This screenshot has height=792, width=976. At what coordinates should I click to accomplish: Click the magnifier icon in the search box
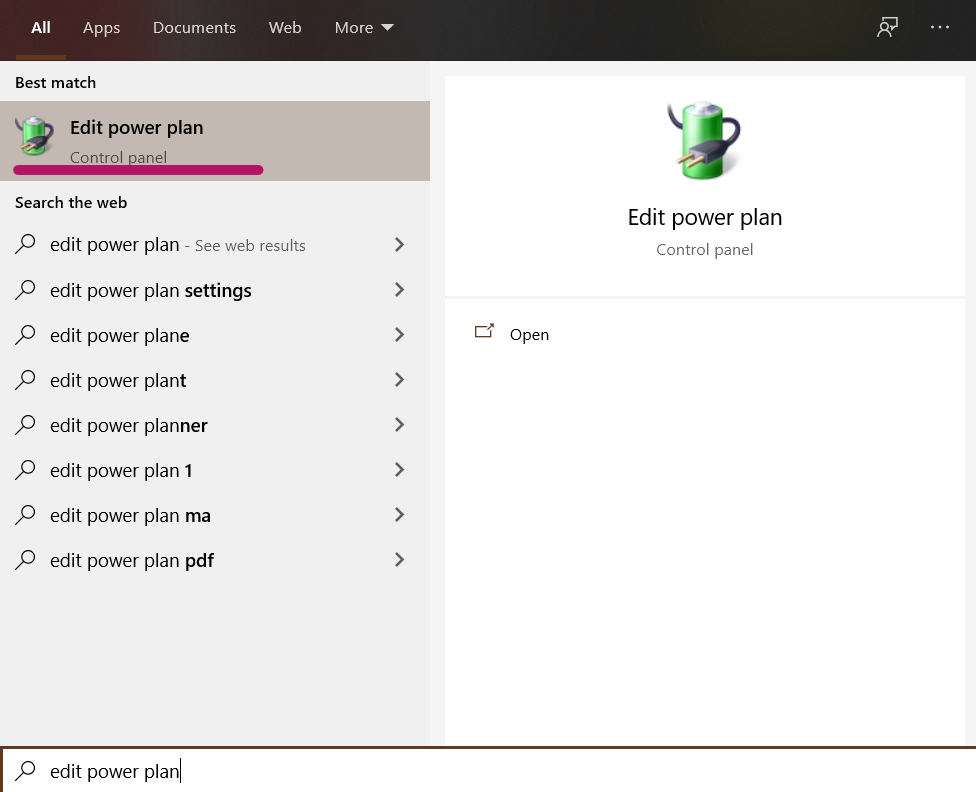[26, 771]
